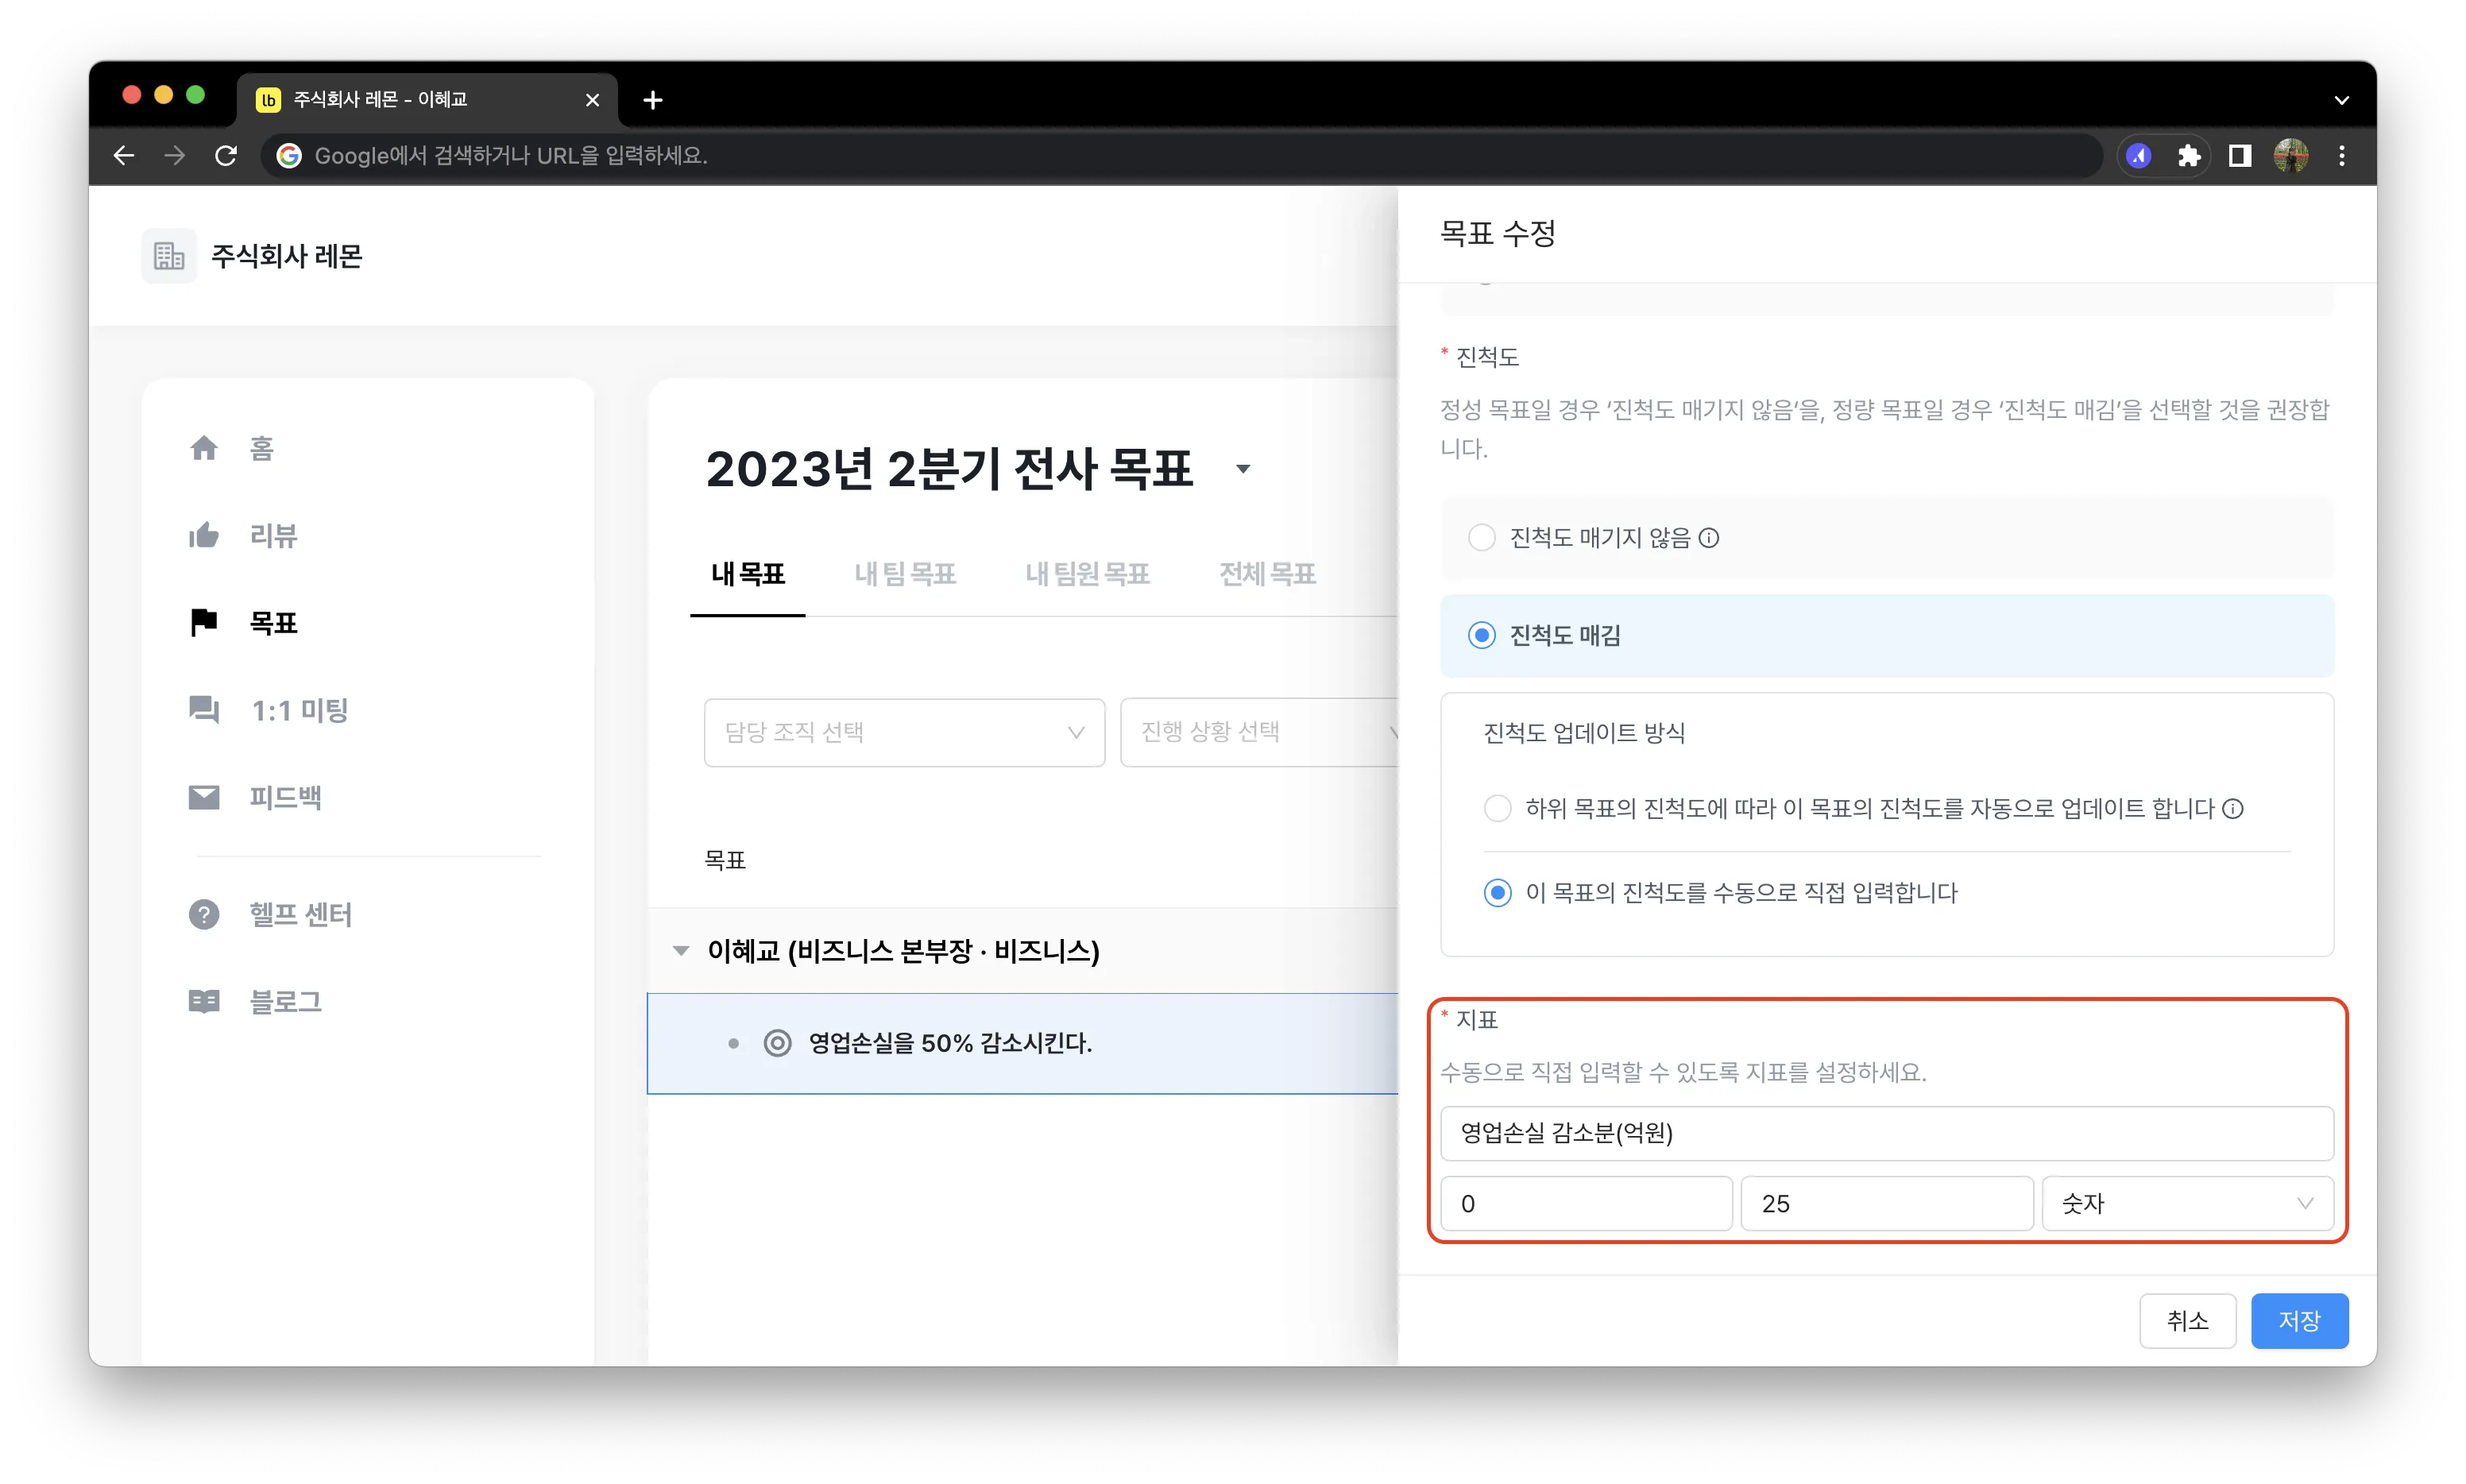Open the 헬프 센터 sidebar link
Viewport: 2466px width, 1484px height.
pos(300,914)
